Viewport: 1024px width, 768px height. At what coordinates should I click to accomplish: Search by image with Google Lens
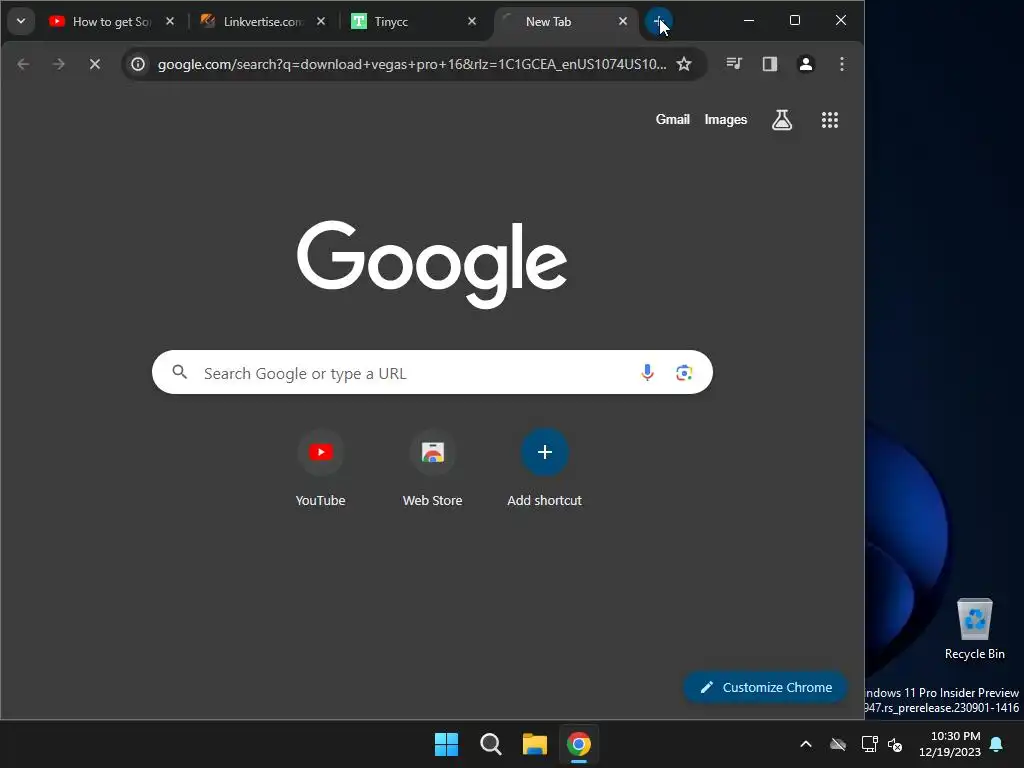click(x=684, y=372)
